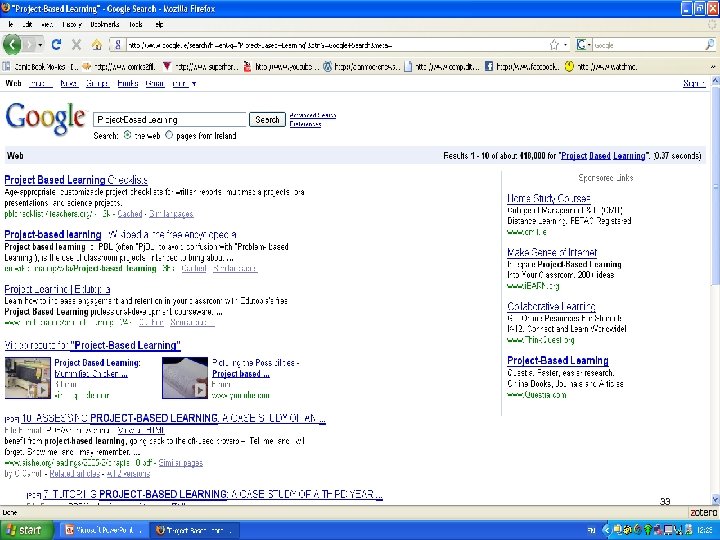Open the address bar history dropdown
This screenshot has width=720, height=540.
tap(566, 45)
